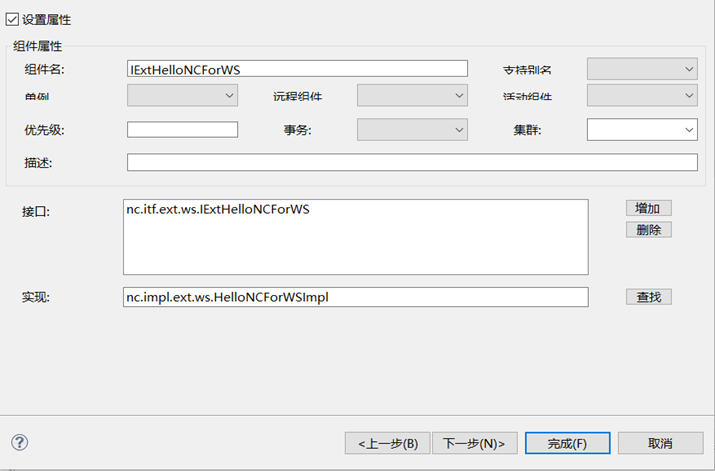Select nc.itf.ext.ws.IExtHelloNCForWS interface entry
Screen dimensions: 715x471
(x=218, y=209)
